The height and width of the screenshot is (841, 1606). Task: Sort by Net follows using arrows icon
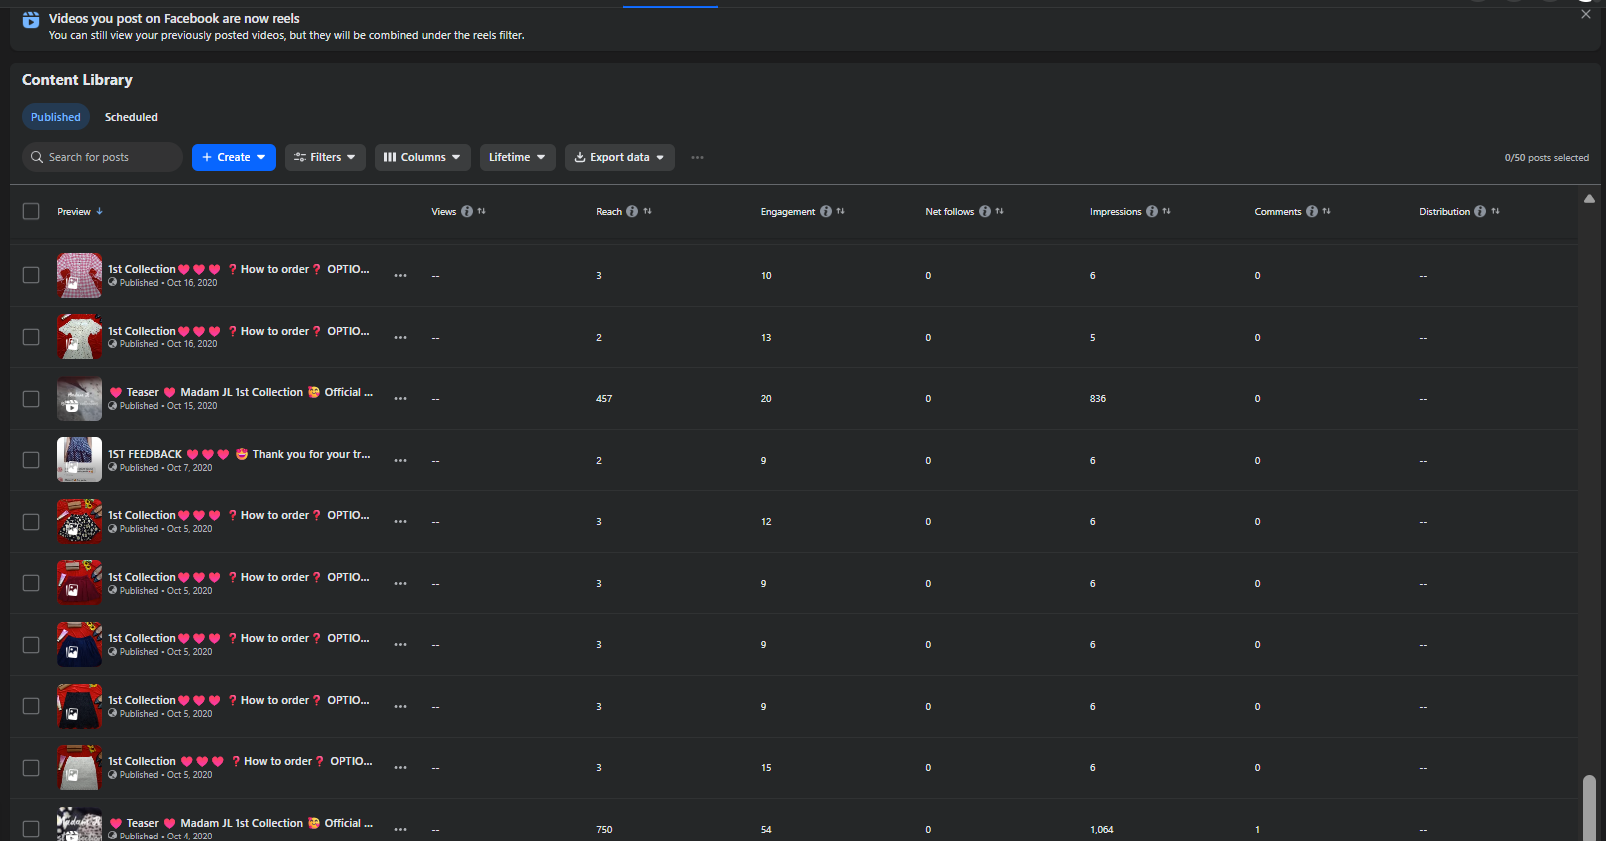tap(1000, 211)
